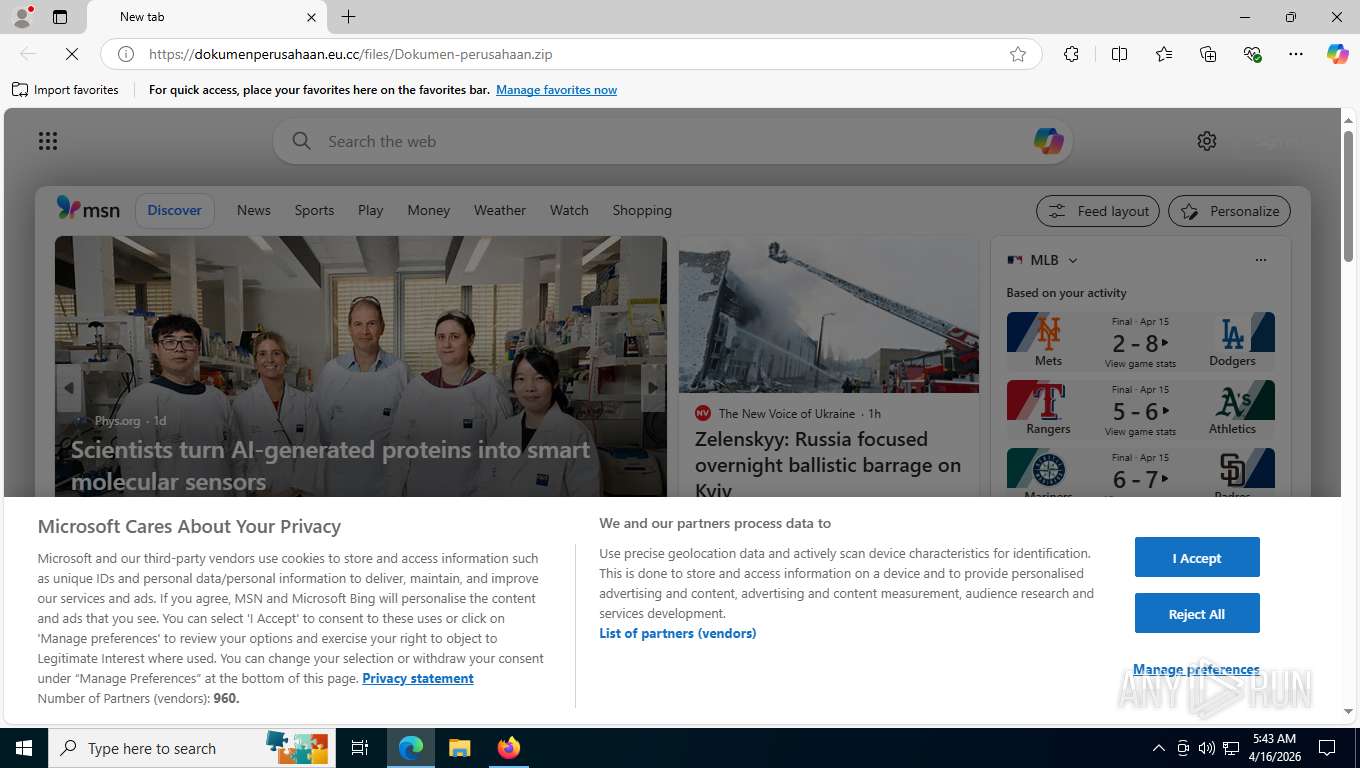Open the AI-generated proteins article
The width and height of the screenshot is (1360, 768).
coord(330,465)
